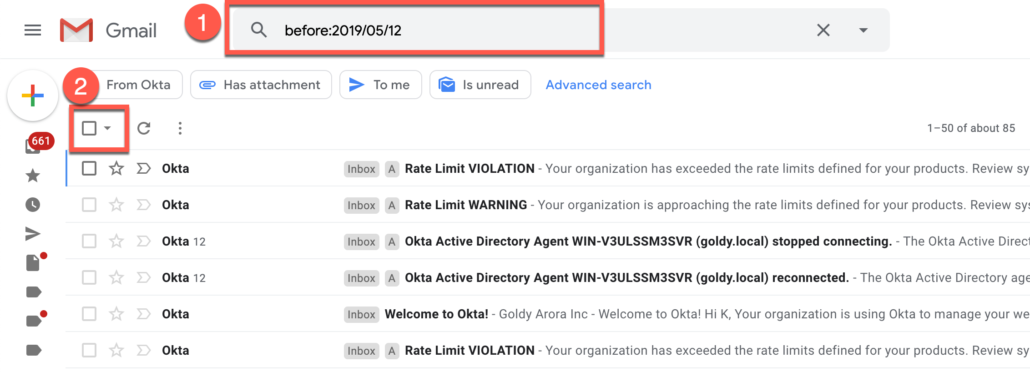
Task: Mark Rate Limit WARNING email as important
Action: [x=143, y=205]
